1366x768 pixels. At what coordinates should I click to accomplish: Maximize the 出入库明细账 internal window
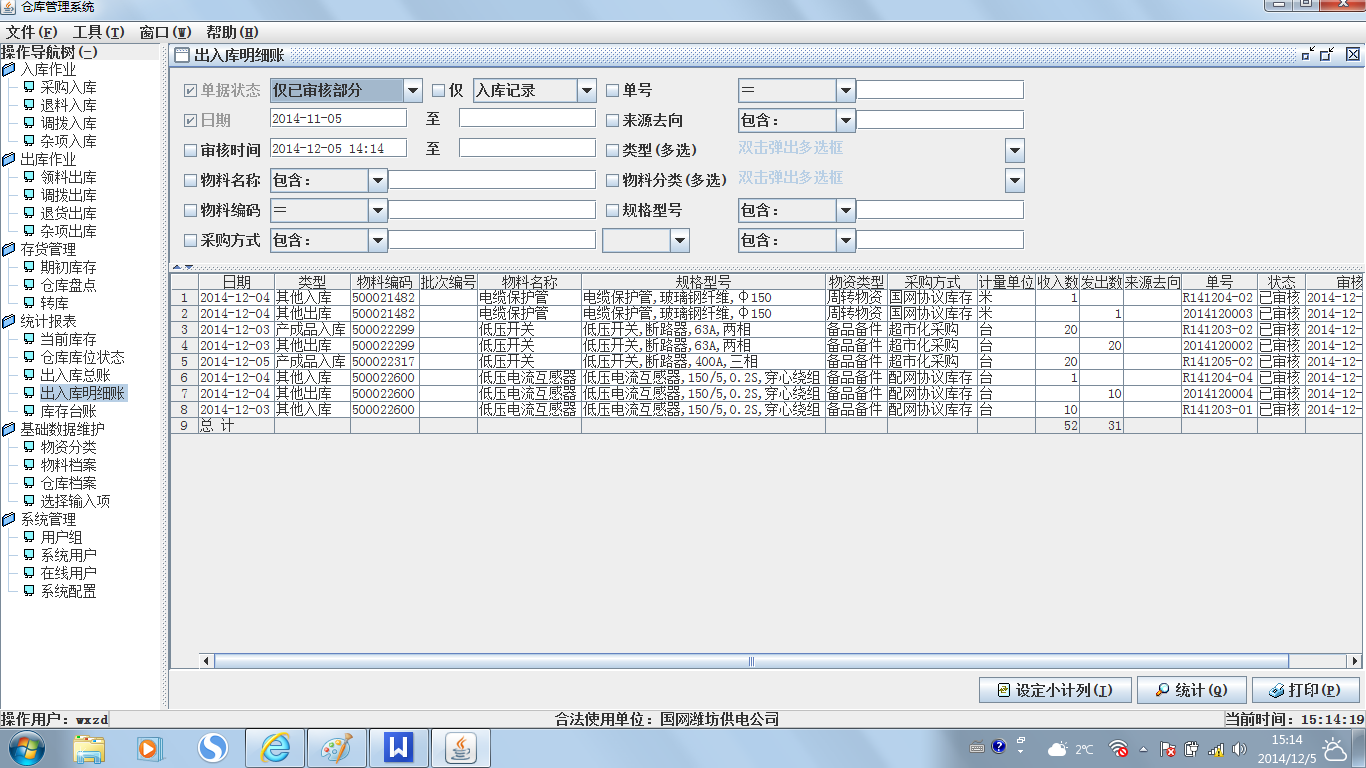click(x=1327, y=55)
